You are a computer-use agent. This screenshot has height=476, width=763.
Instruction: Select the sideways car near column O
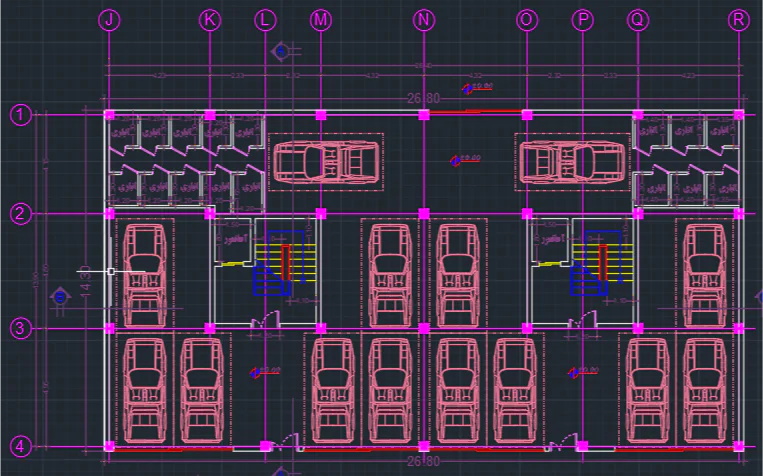click(x=572, y=160)
